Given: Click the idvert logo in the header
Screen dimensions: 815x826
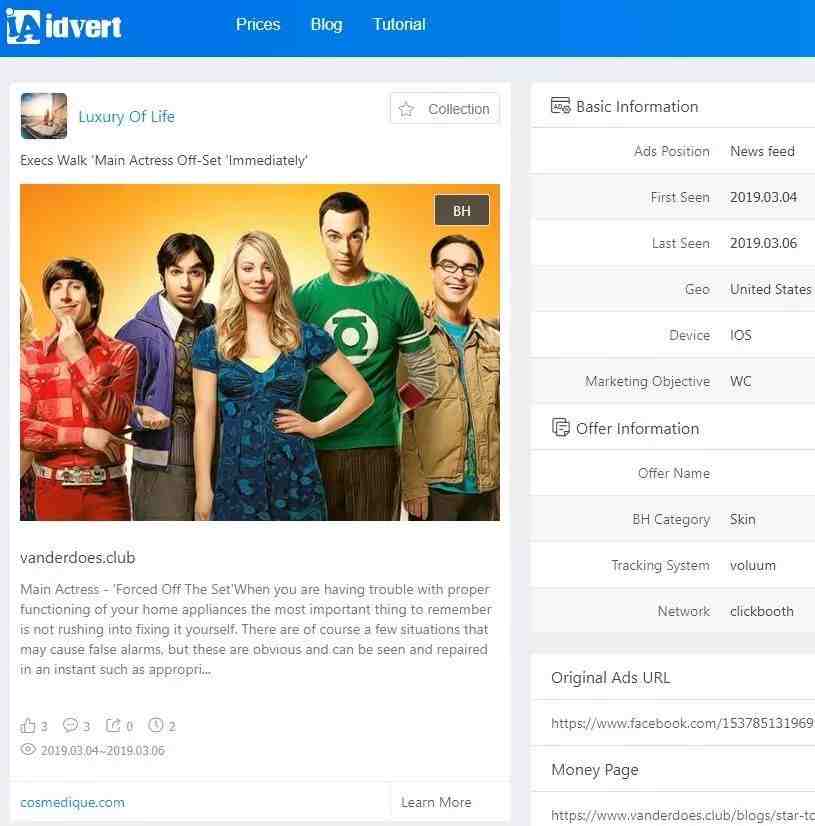Looking at the screenshot, I should 64,26.
